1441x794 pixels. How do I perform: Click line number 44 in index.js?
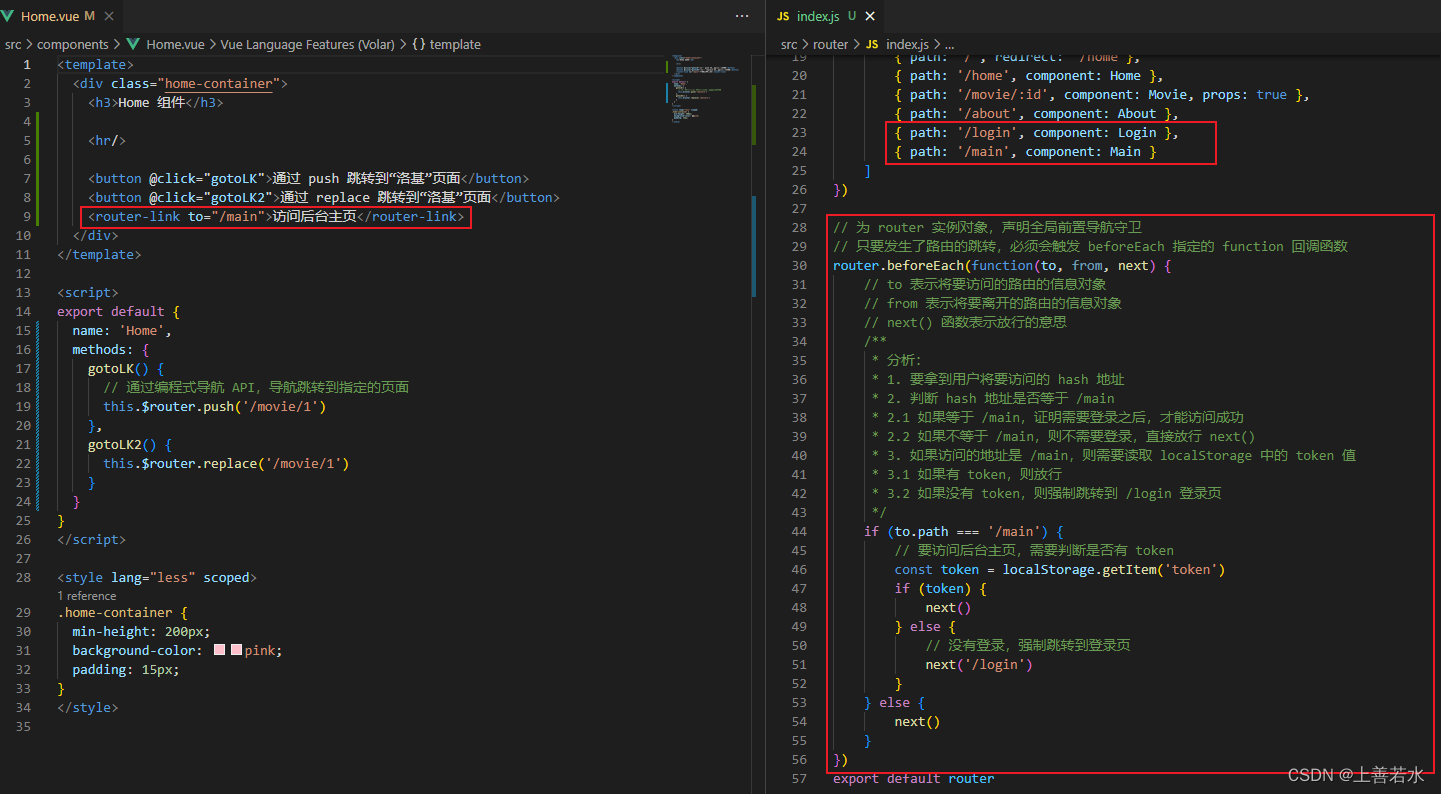point(798,531)
